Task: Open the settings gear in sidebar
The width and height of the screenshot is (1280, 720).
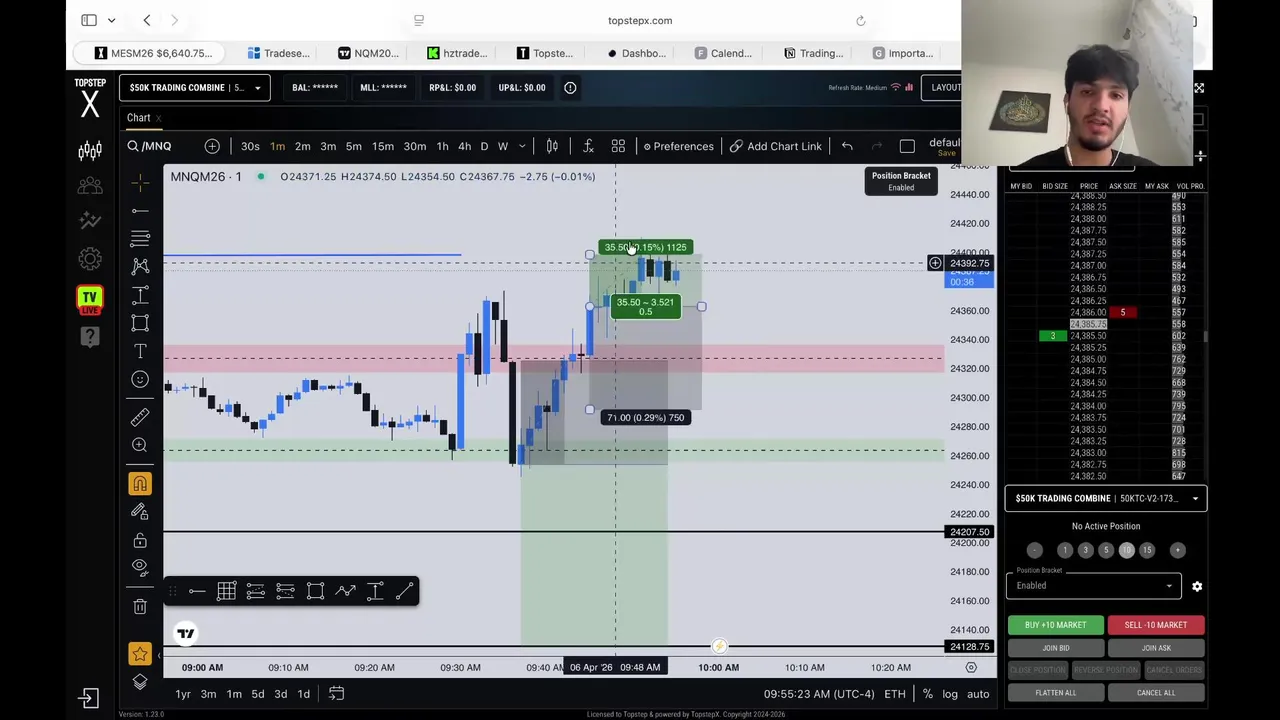Action: [x=90, y=259]
